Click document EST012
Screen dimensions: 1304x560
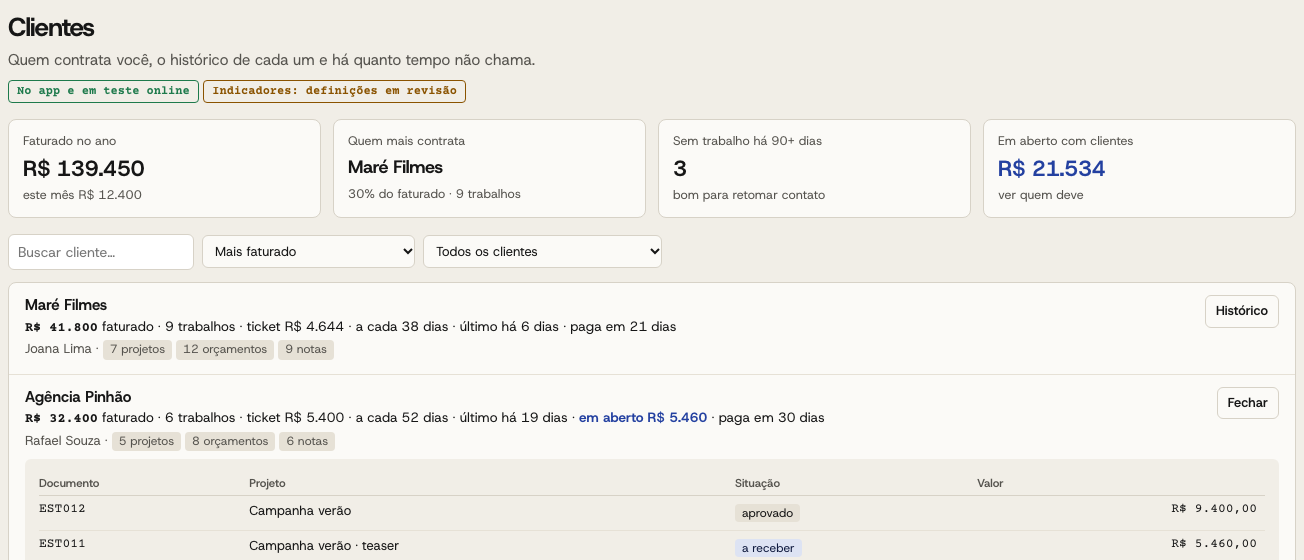pos(62,509)
